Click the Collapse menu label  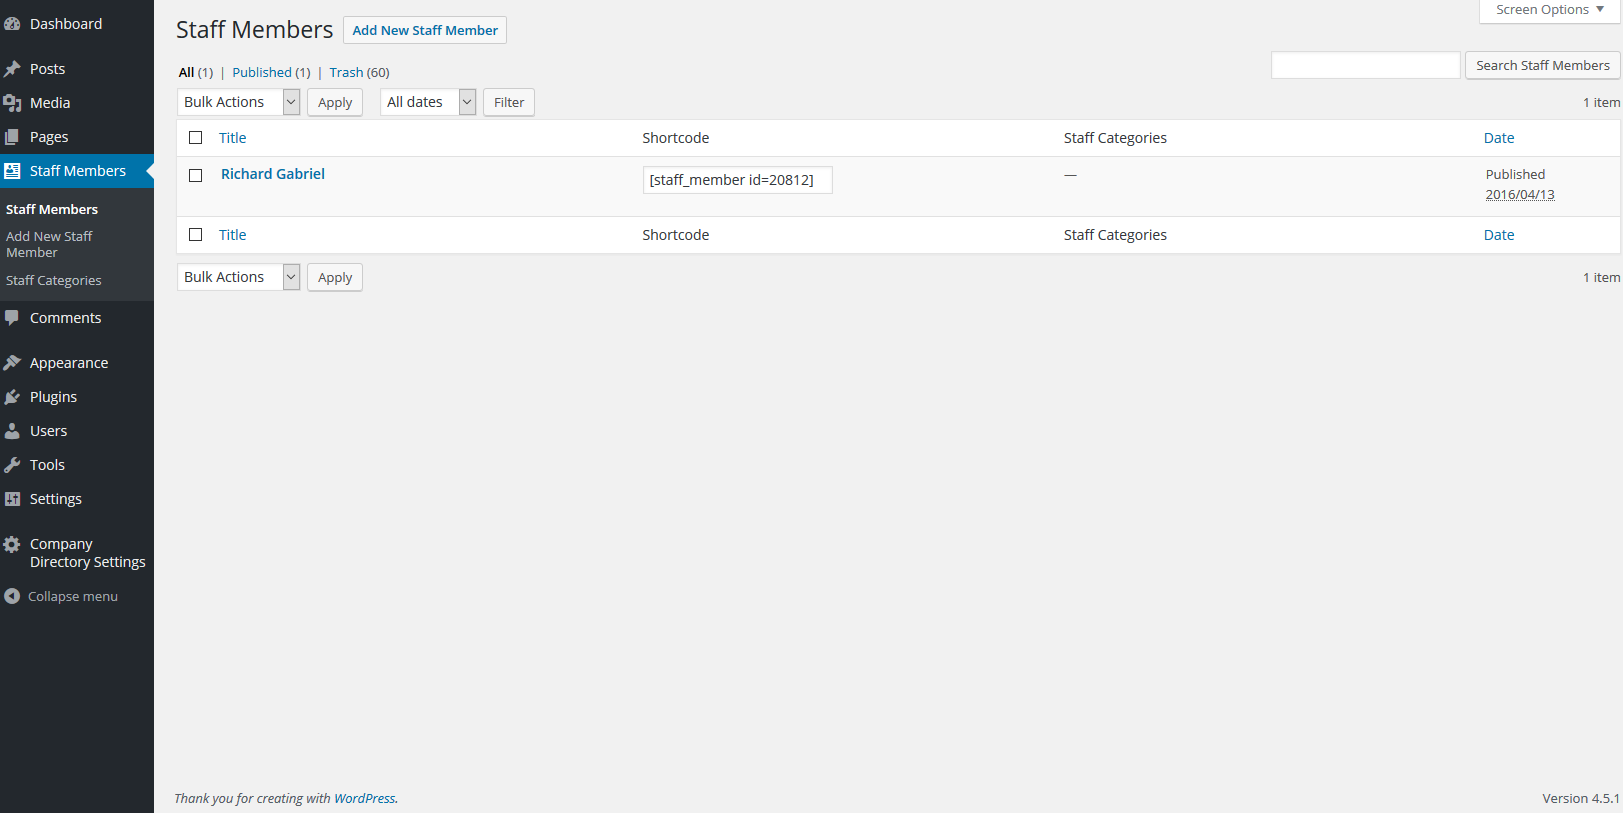tap(73, 596)
